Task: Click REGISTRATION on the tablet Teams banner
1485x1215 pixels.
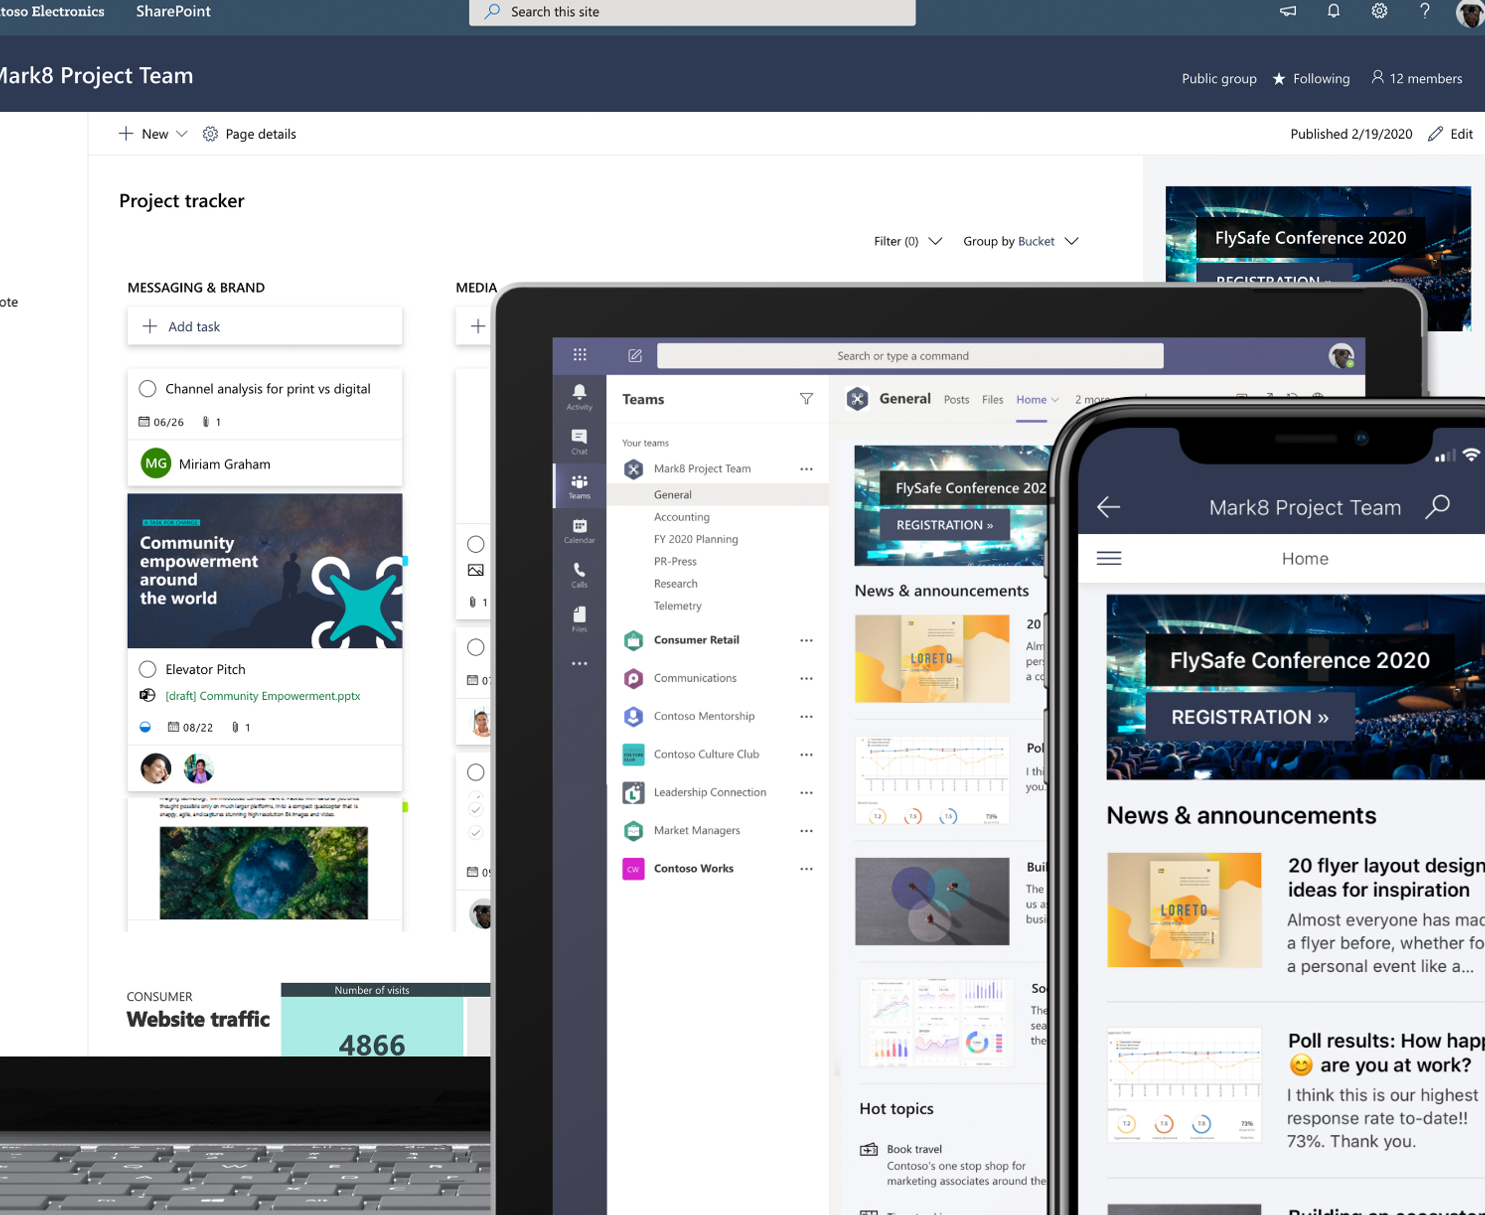Action: [x=945, y=525]
